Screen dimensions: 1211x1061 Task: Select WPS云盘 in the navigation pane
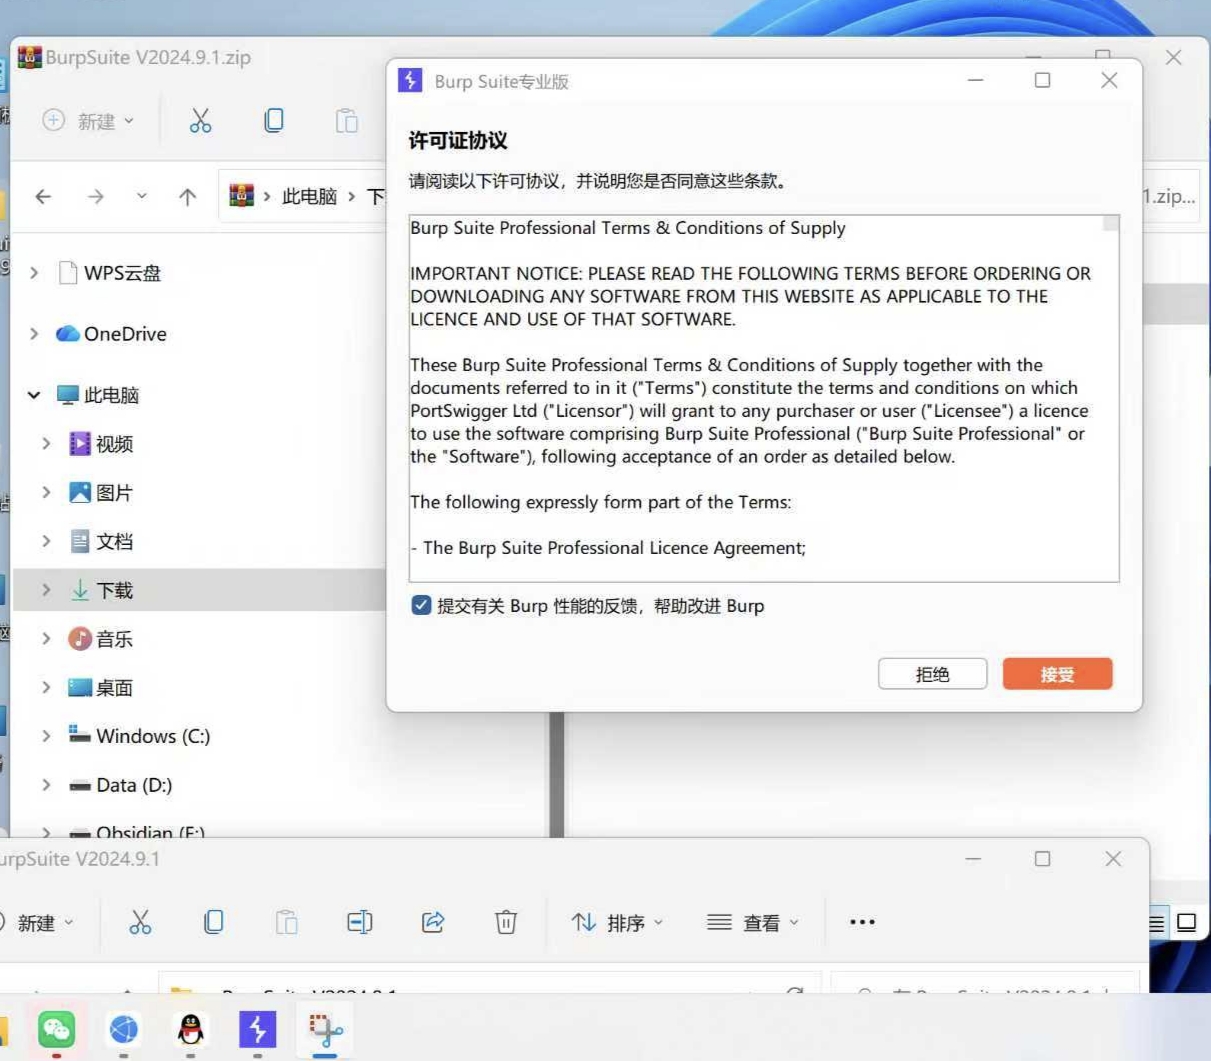[x=122, y=273]
